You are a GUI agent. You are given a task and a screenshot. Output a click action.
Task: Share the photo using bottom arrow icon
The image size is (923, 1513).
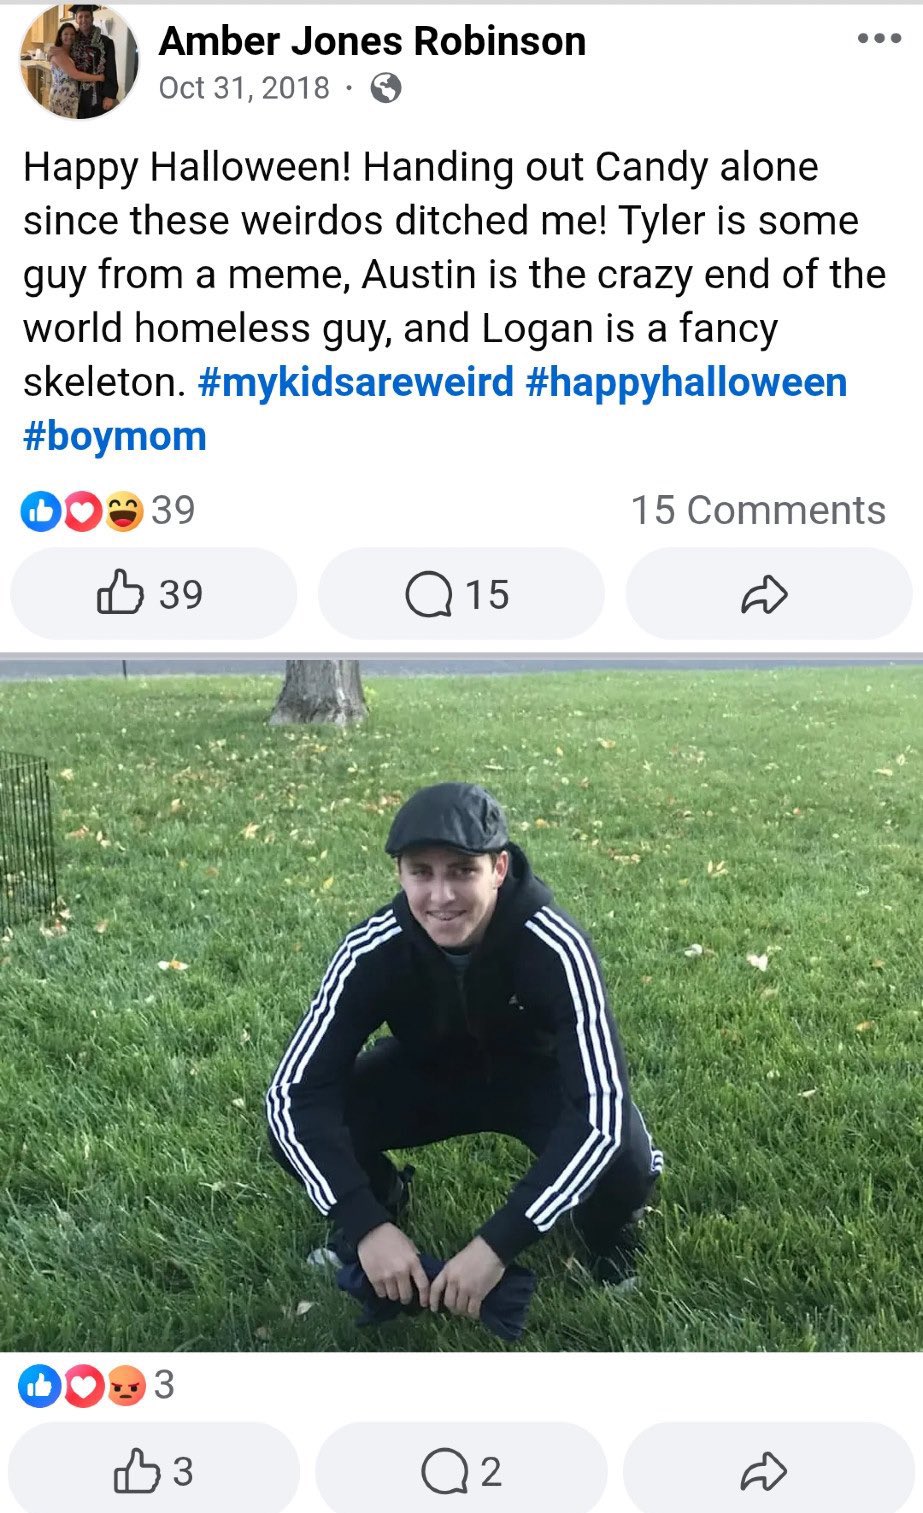(768, 1471)
